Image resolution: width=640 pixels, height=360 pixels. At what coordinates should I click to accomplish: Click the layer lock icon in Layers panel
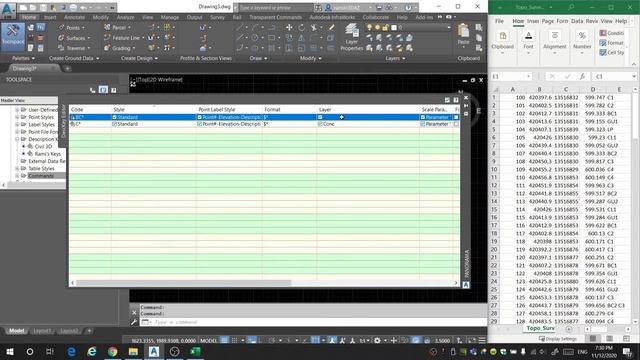385,27
